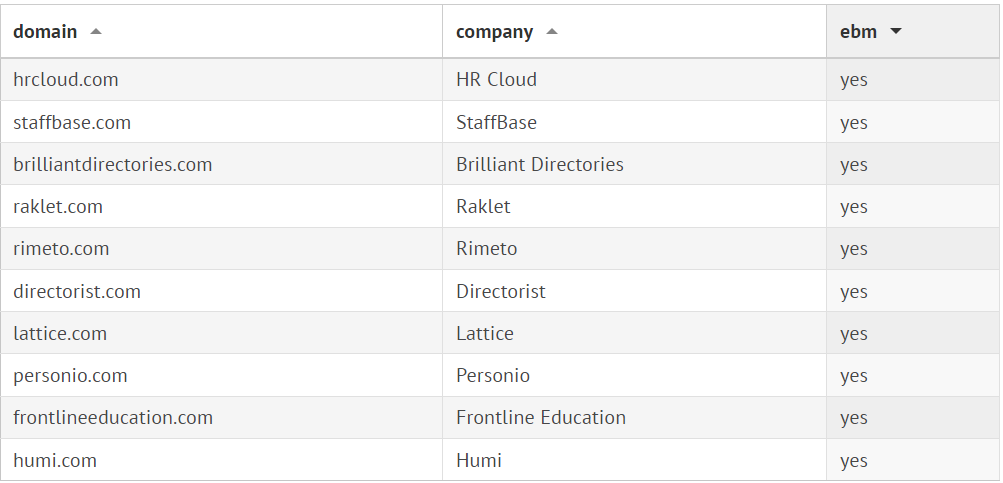
Task: Select the Frontline Education company cell
Action: click(541, 418)
